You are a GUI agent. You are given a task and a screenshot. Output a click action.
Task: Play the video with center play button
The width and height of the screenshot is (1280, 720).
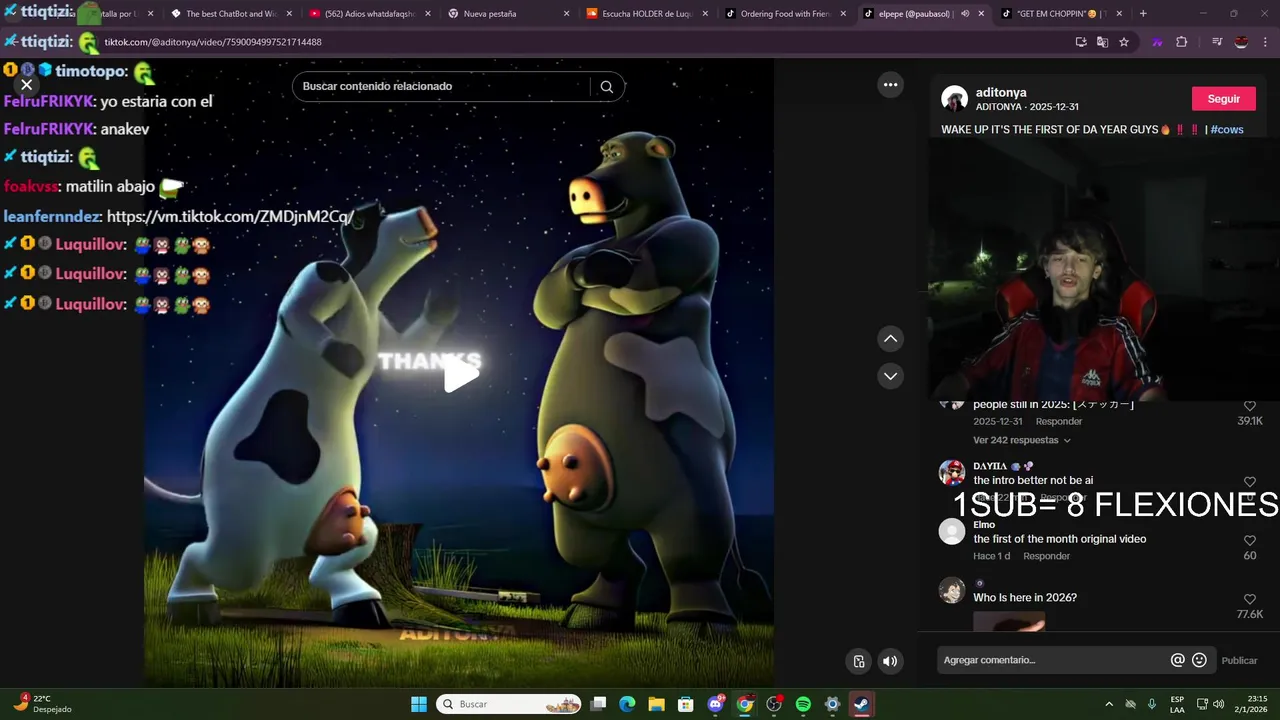460,375
